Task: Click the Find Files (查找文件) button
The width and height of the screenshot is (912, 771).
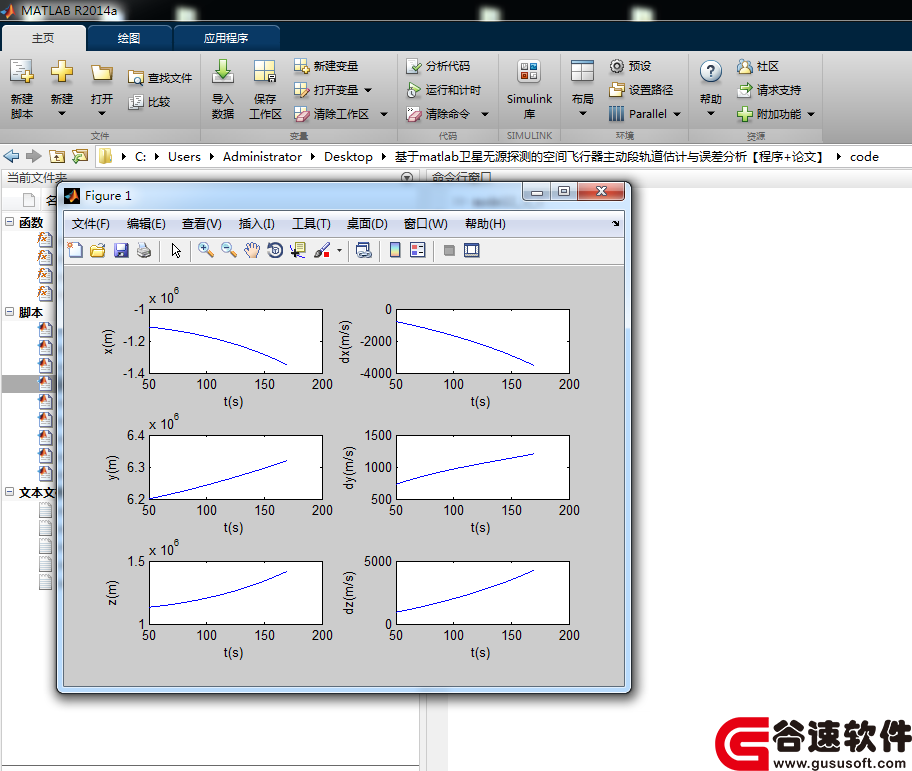Action: (x=160, y=78)
